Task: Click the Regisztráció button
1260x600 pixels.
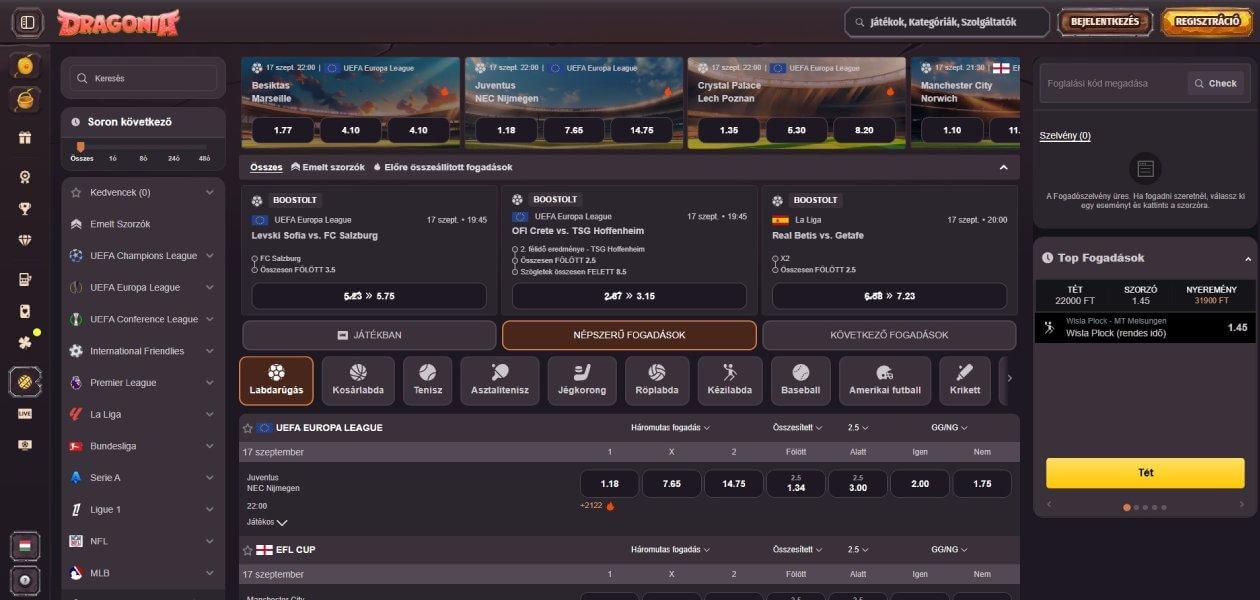Action: (x=1207, y=21)
